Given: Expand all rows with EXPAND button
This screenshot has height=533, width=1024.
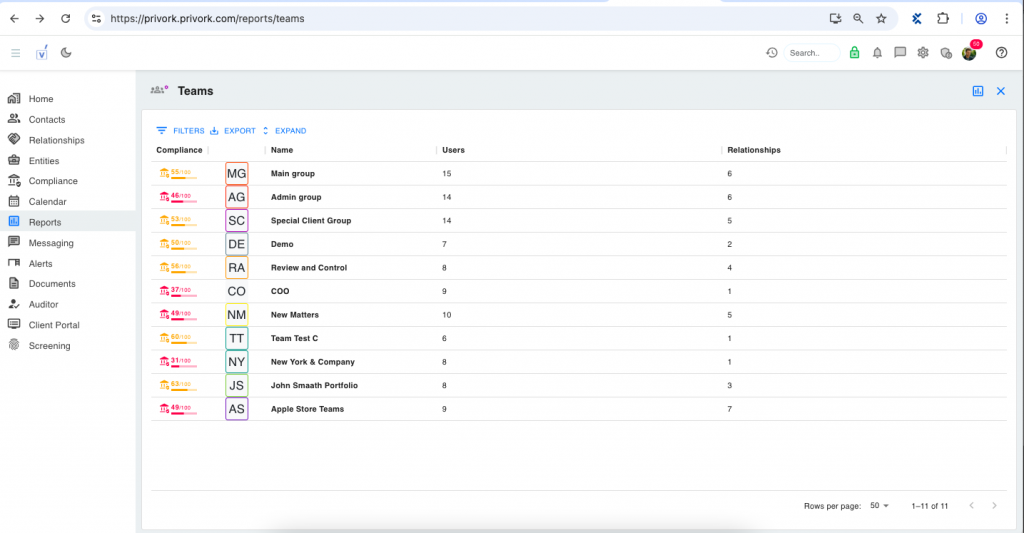Looking at the screenshot, I should coord(284,131).
